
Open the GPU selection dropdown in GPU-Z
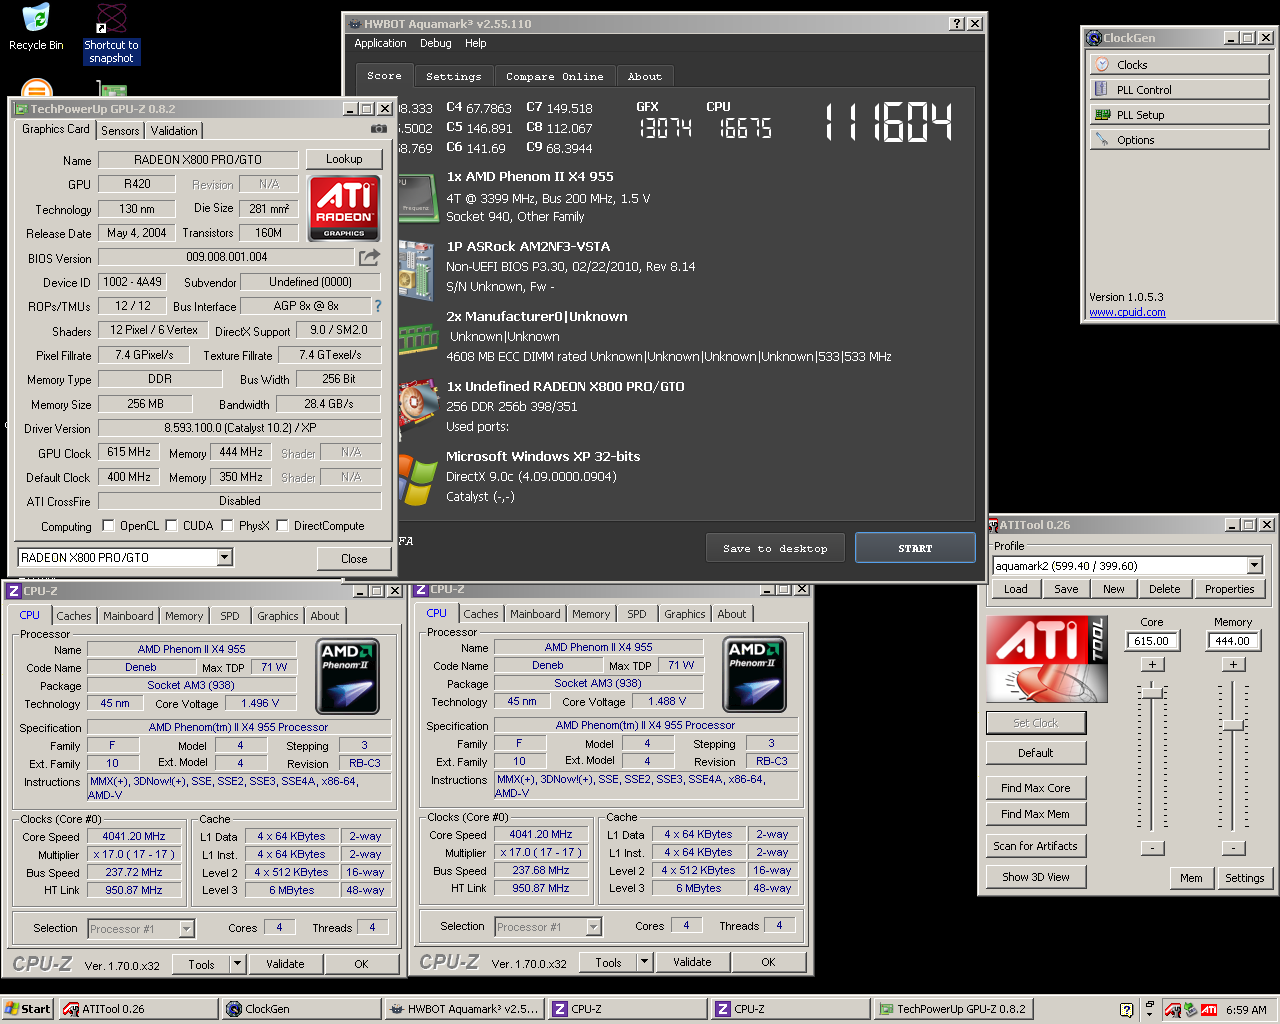[x=224, y=558]
